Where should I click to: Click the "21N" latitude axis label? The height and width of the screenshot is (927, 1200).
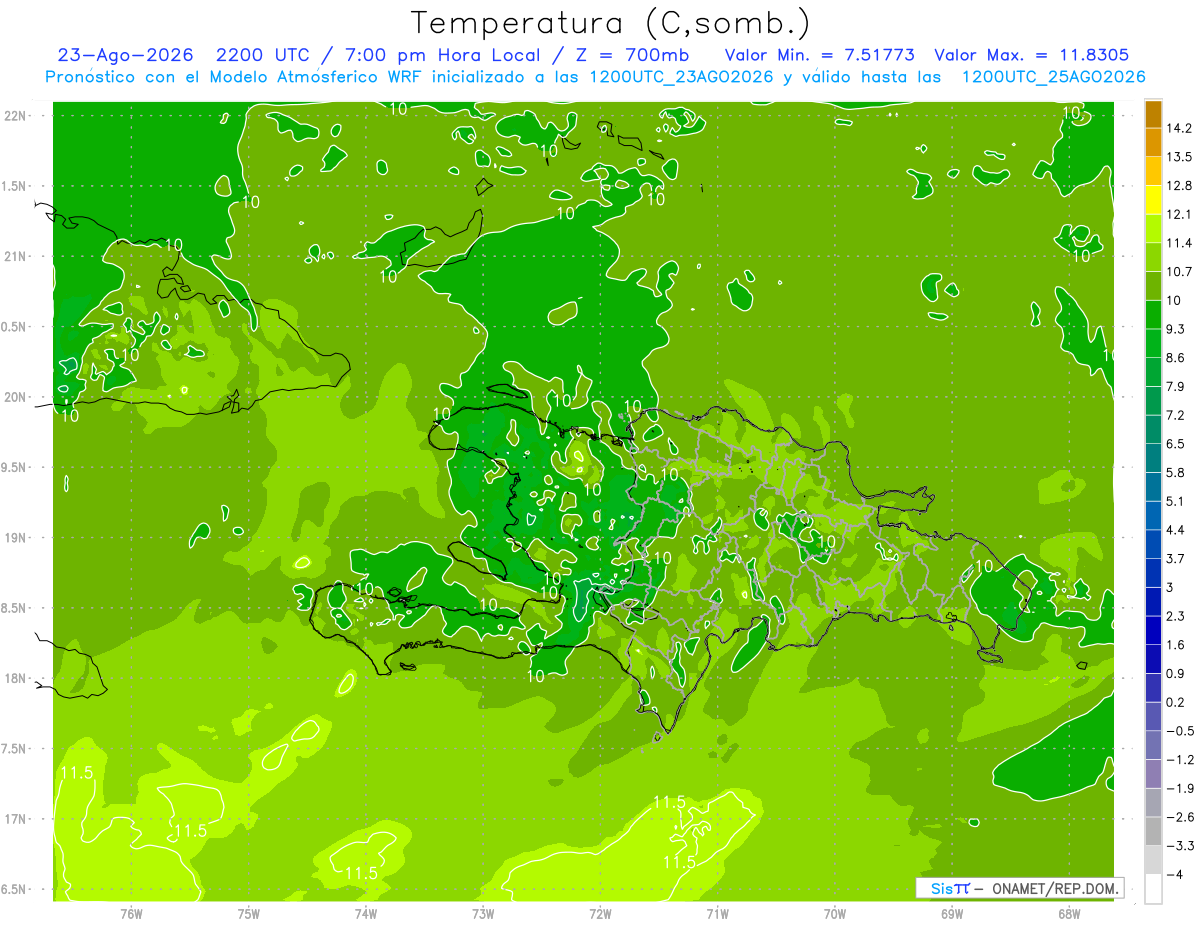[16, 257]
